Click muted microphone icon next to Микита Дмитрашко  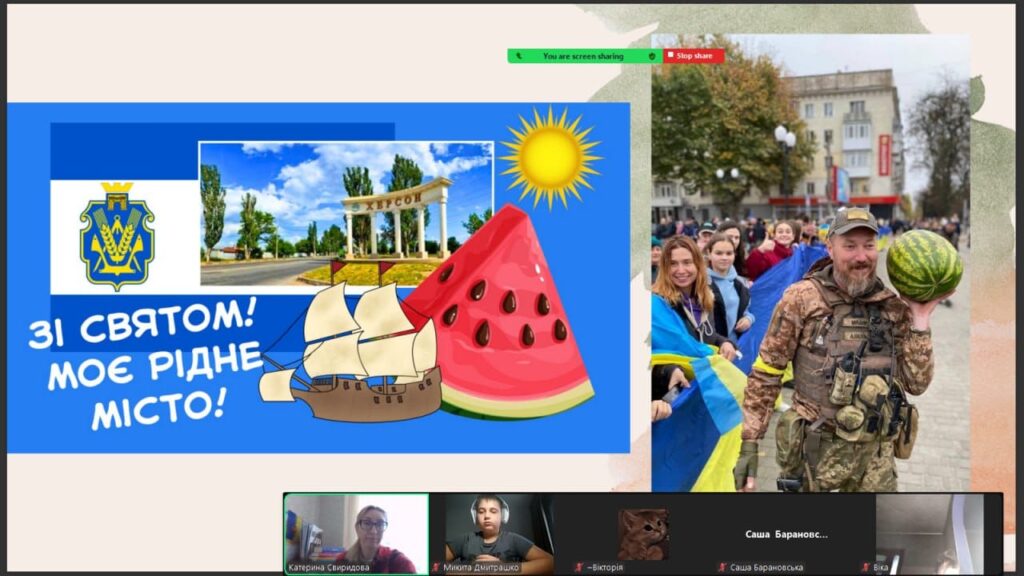pyautogui.click(x=436, y=568)
